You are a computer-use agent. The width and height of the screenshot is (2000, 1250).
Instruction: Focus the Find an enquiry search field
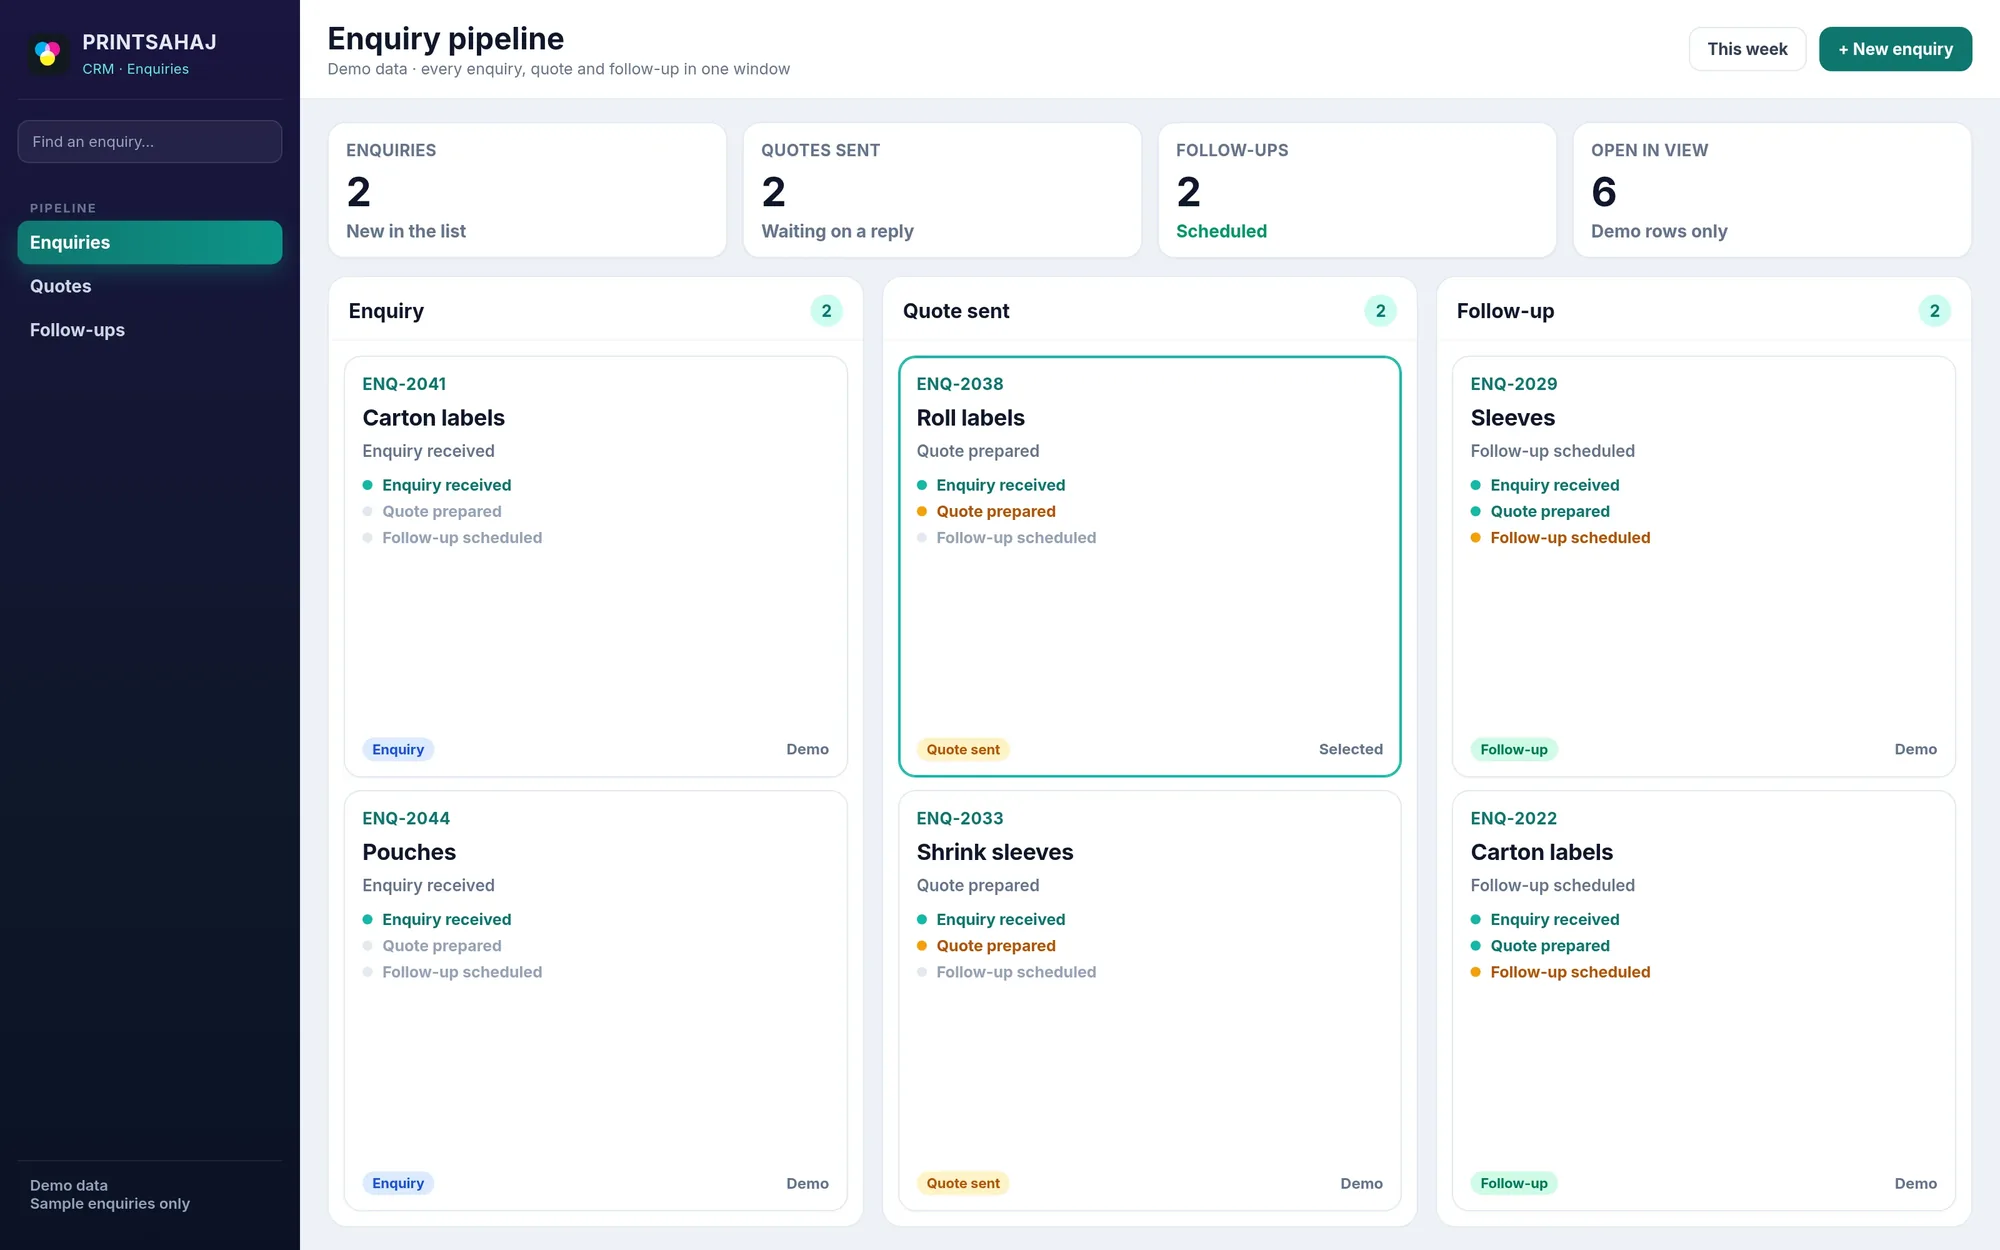pyautogui.click(x=150, y=141)
